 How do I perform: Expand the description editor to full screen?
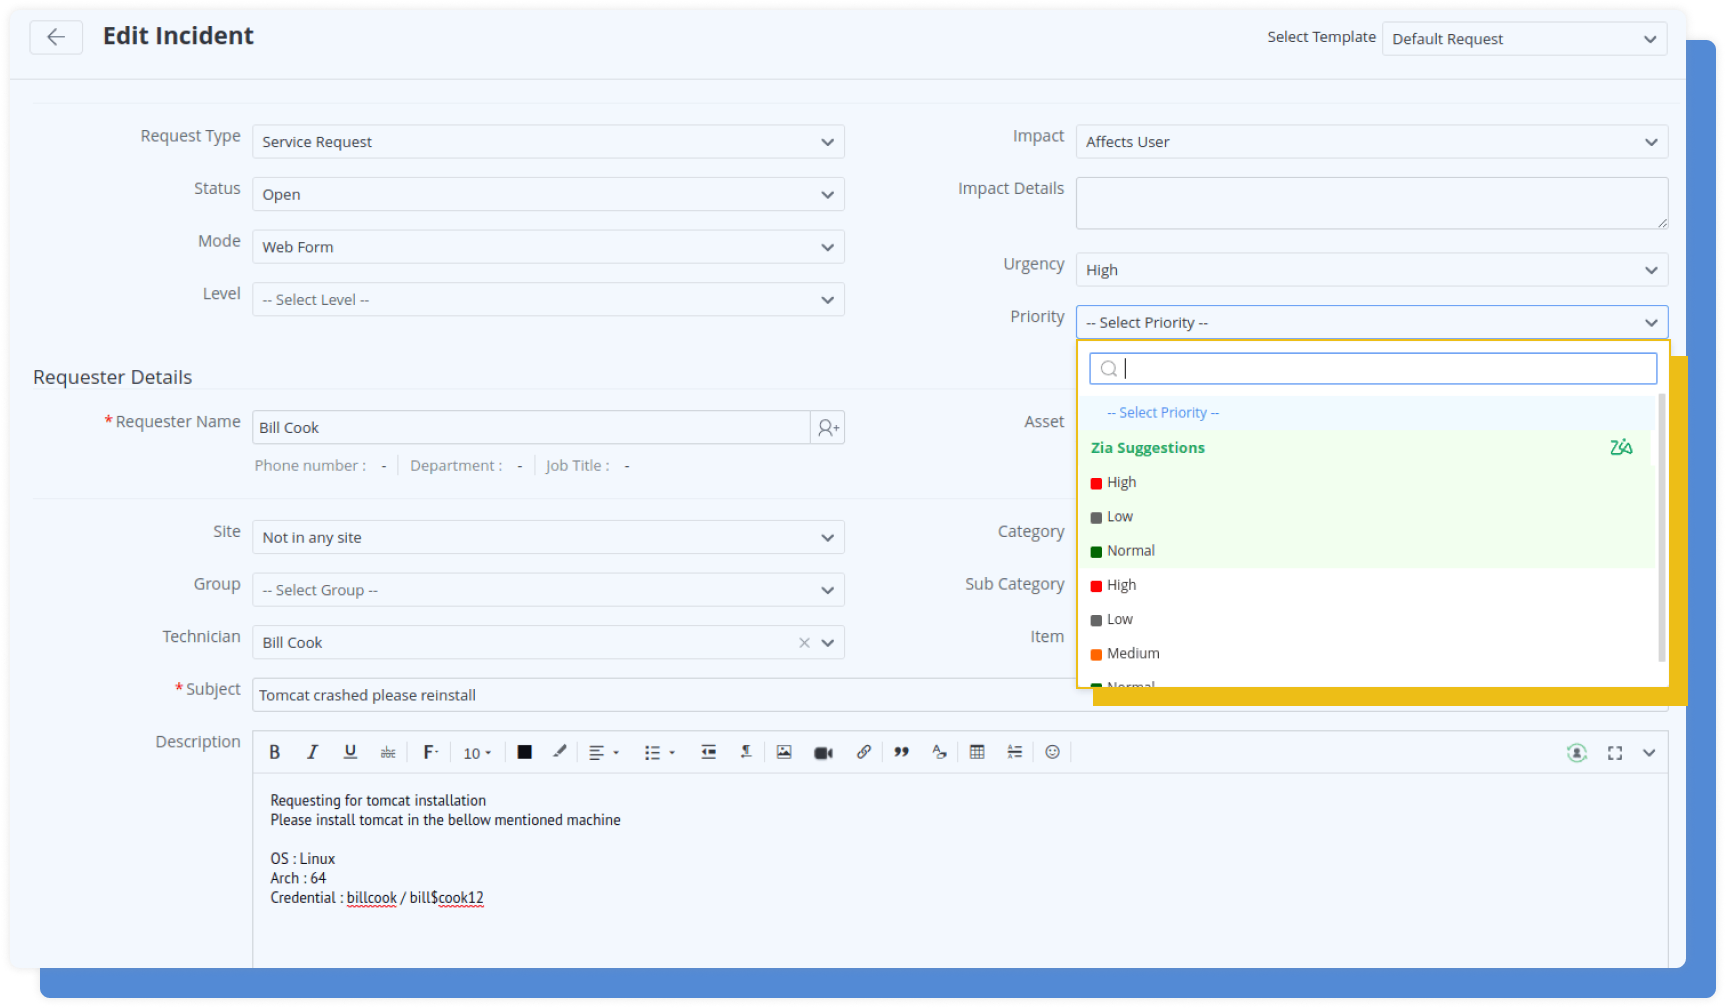coord(1615,753)
